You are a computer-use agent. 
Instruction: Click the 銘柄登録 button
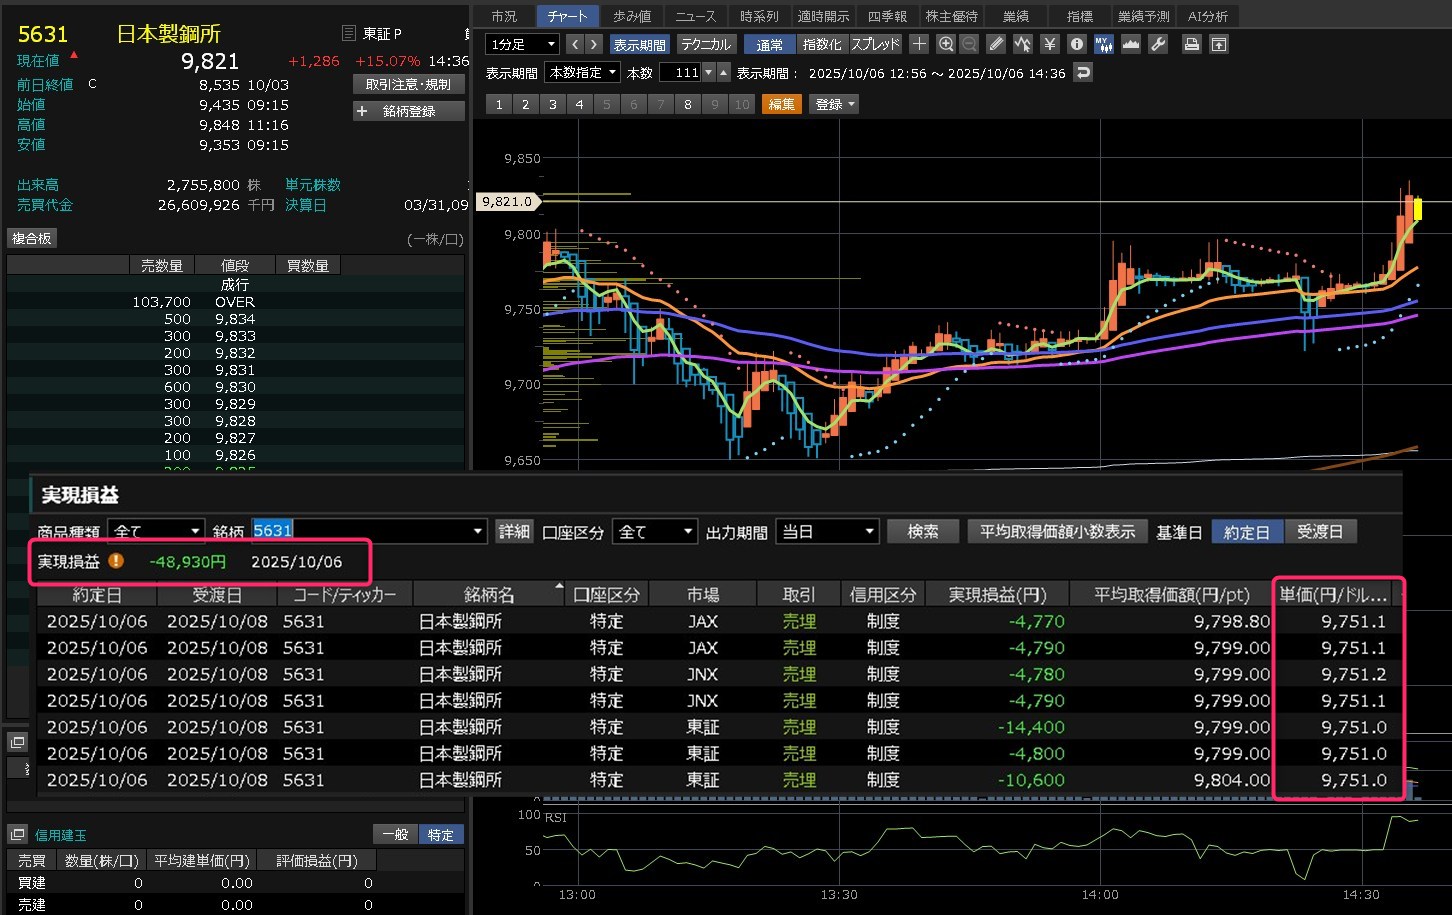[x=409, y=111]
